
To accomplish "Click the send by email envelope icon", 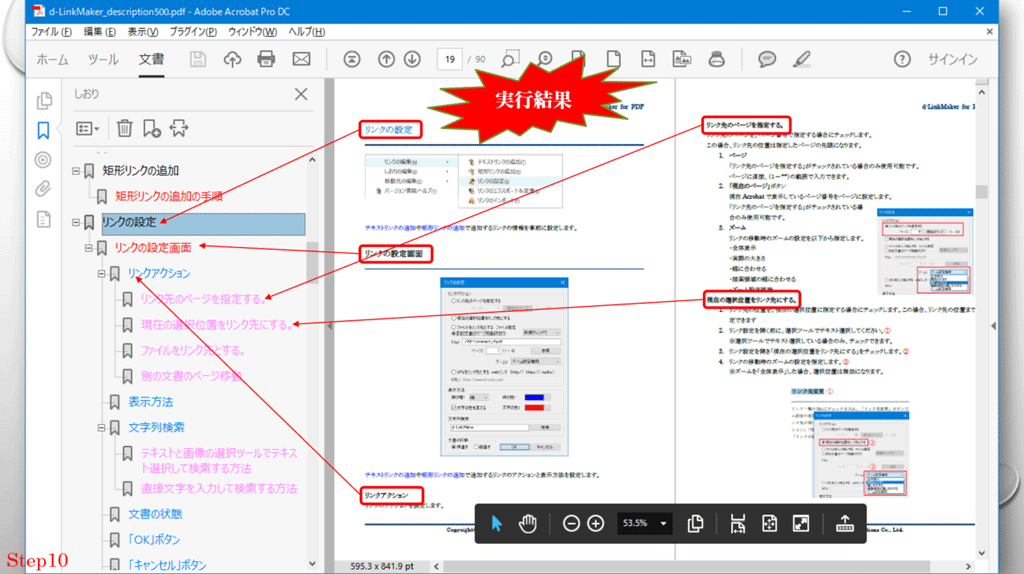I will coord(301,59).
